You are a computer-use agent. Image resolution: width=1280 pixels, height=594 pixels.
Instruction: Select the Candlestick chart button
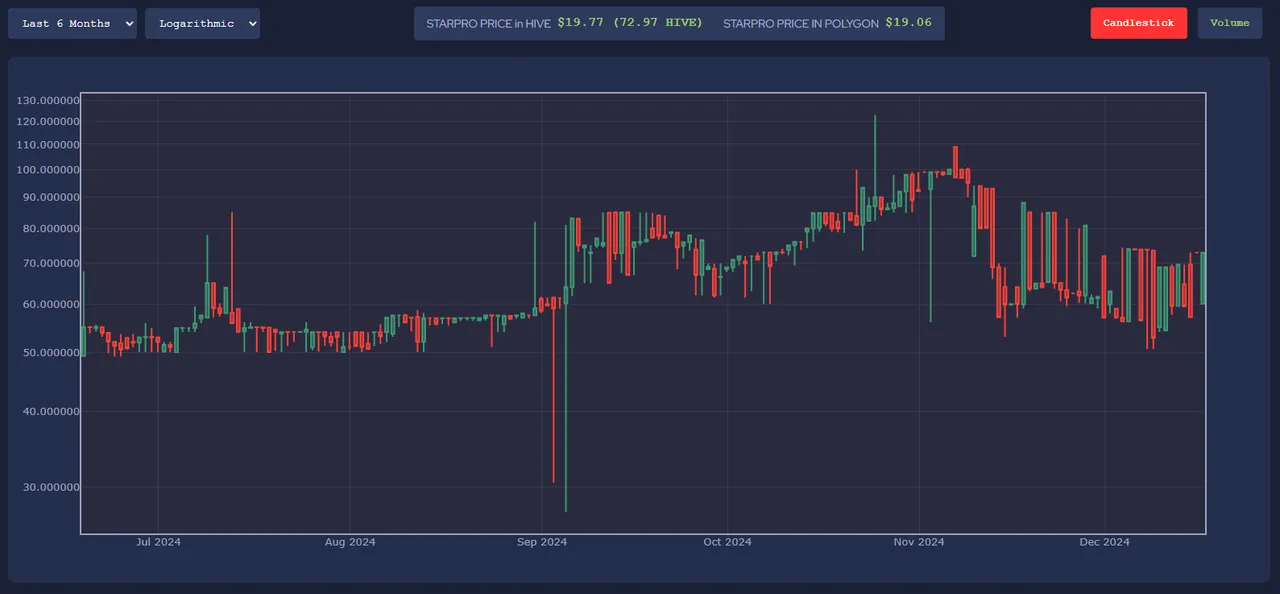click(1139, 23)
